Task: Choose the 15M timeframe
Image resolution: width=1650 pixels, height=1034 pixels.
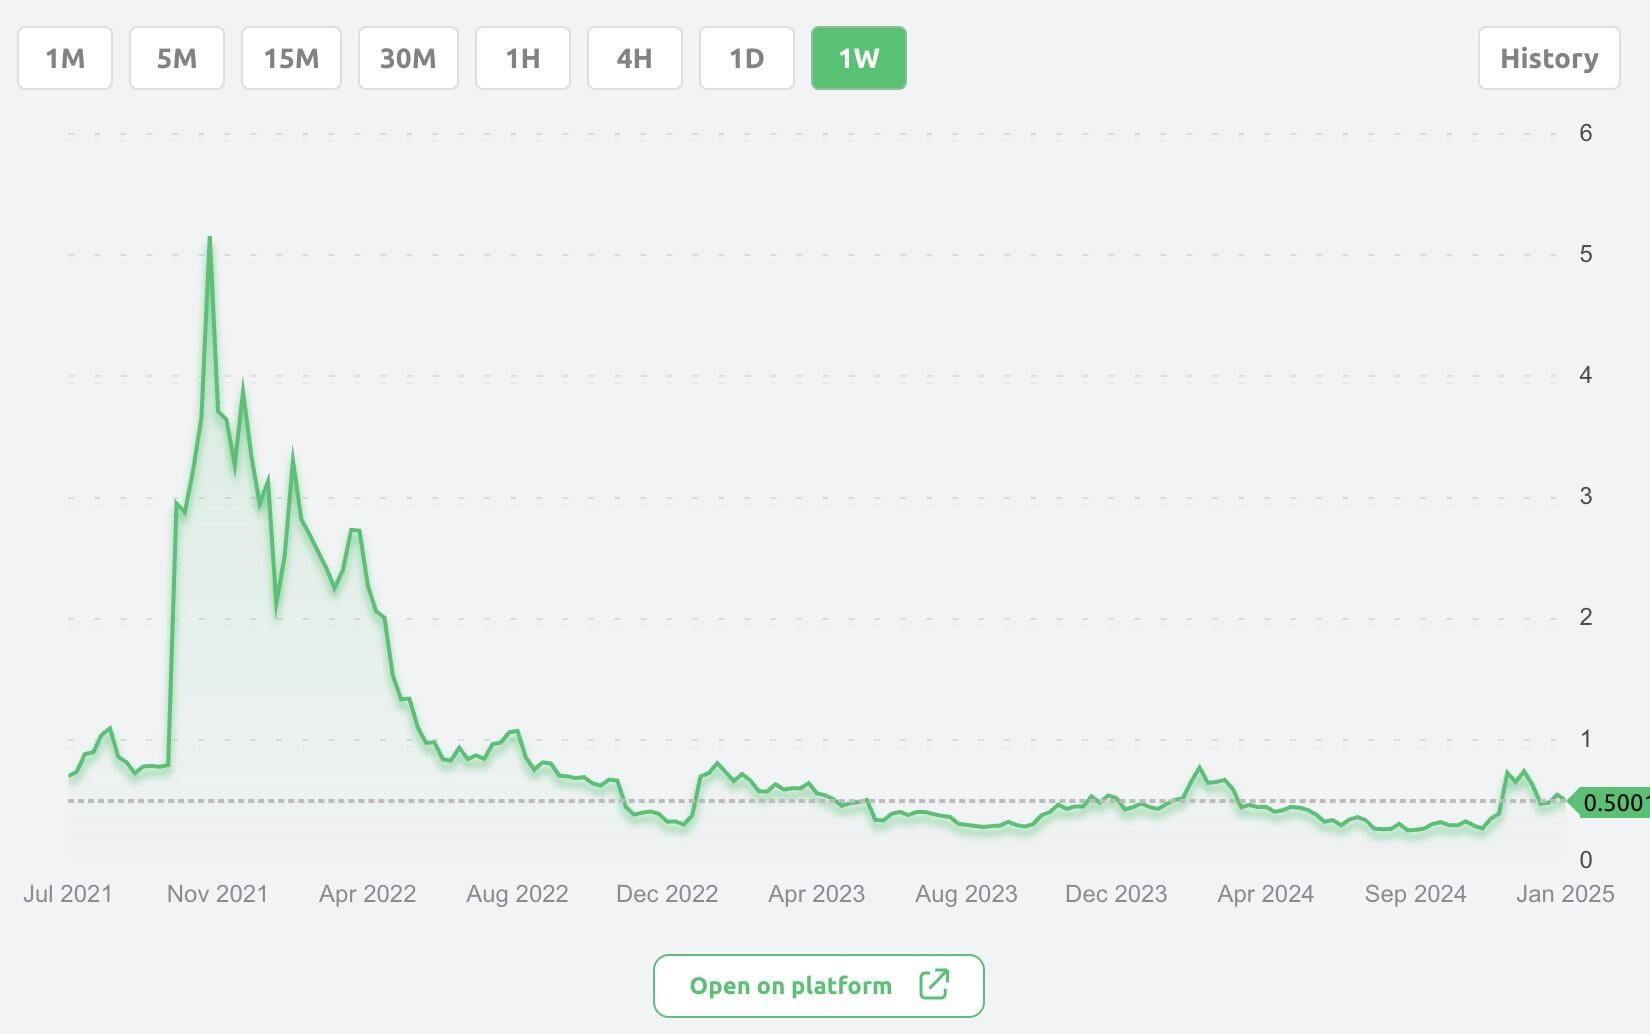Action: coord(291,58)
